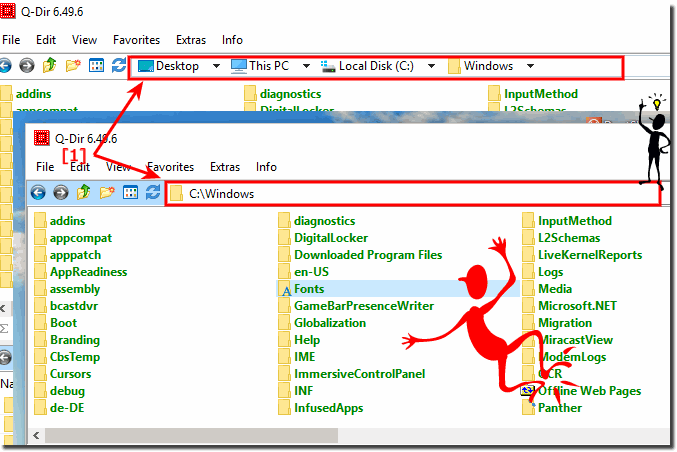Click new folder icon in back Q-Dir window

click(x=73, y=66)
